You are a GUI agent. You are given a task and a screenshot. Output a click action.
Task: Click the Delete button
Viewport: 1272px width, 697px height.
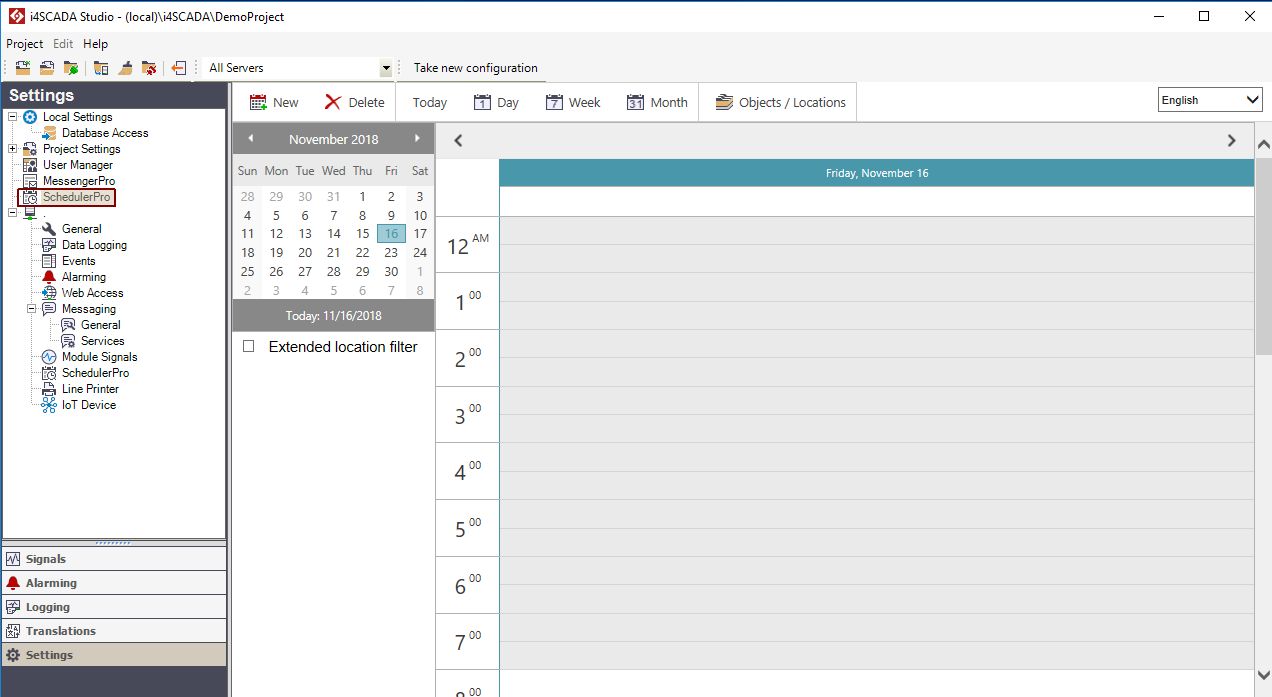pyautogui.click(x=354, y=102)
